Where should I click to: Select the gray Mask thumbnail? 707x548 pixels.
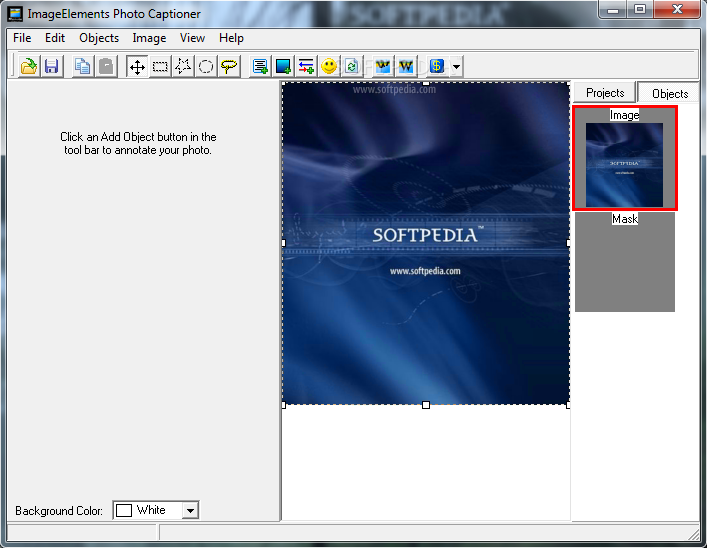coord(624,262)
